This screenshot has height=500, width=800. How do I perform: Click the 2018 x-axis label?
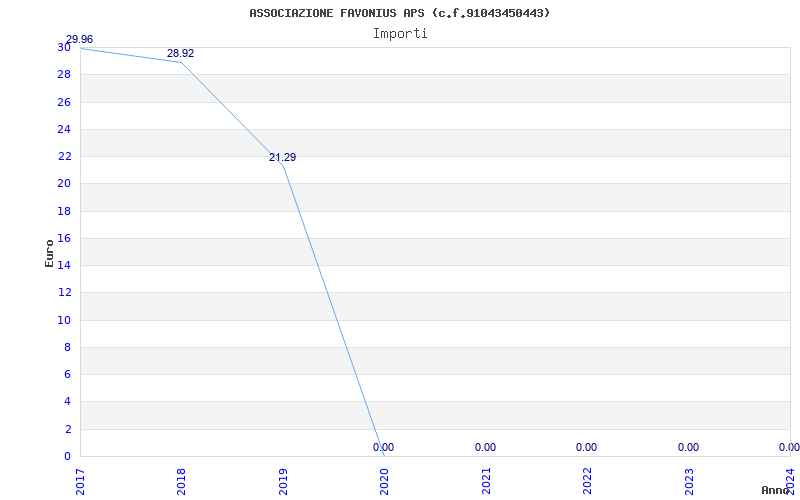(x=181, y=482)
